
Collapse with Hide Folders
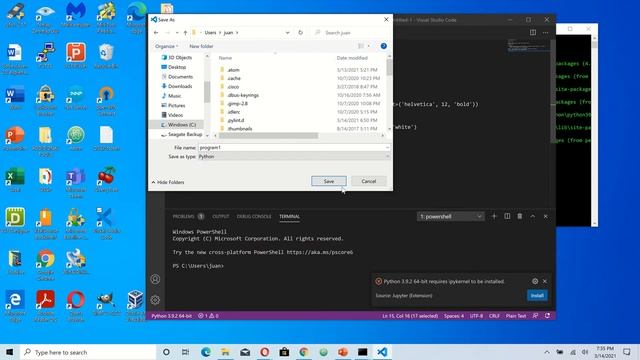[x=168, y=182]
